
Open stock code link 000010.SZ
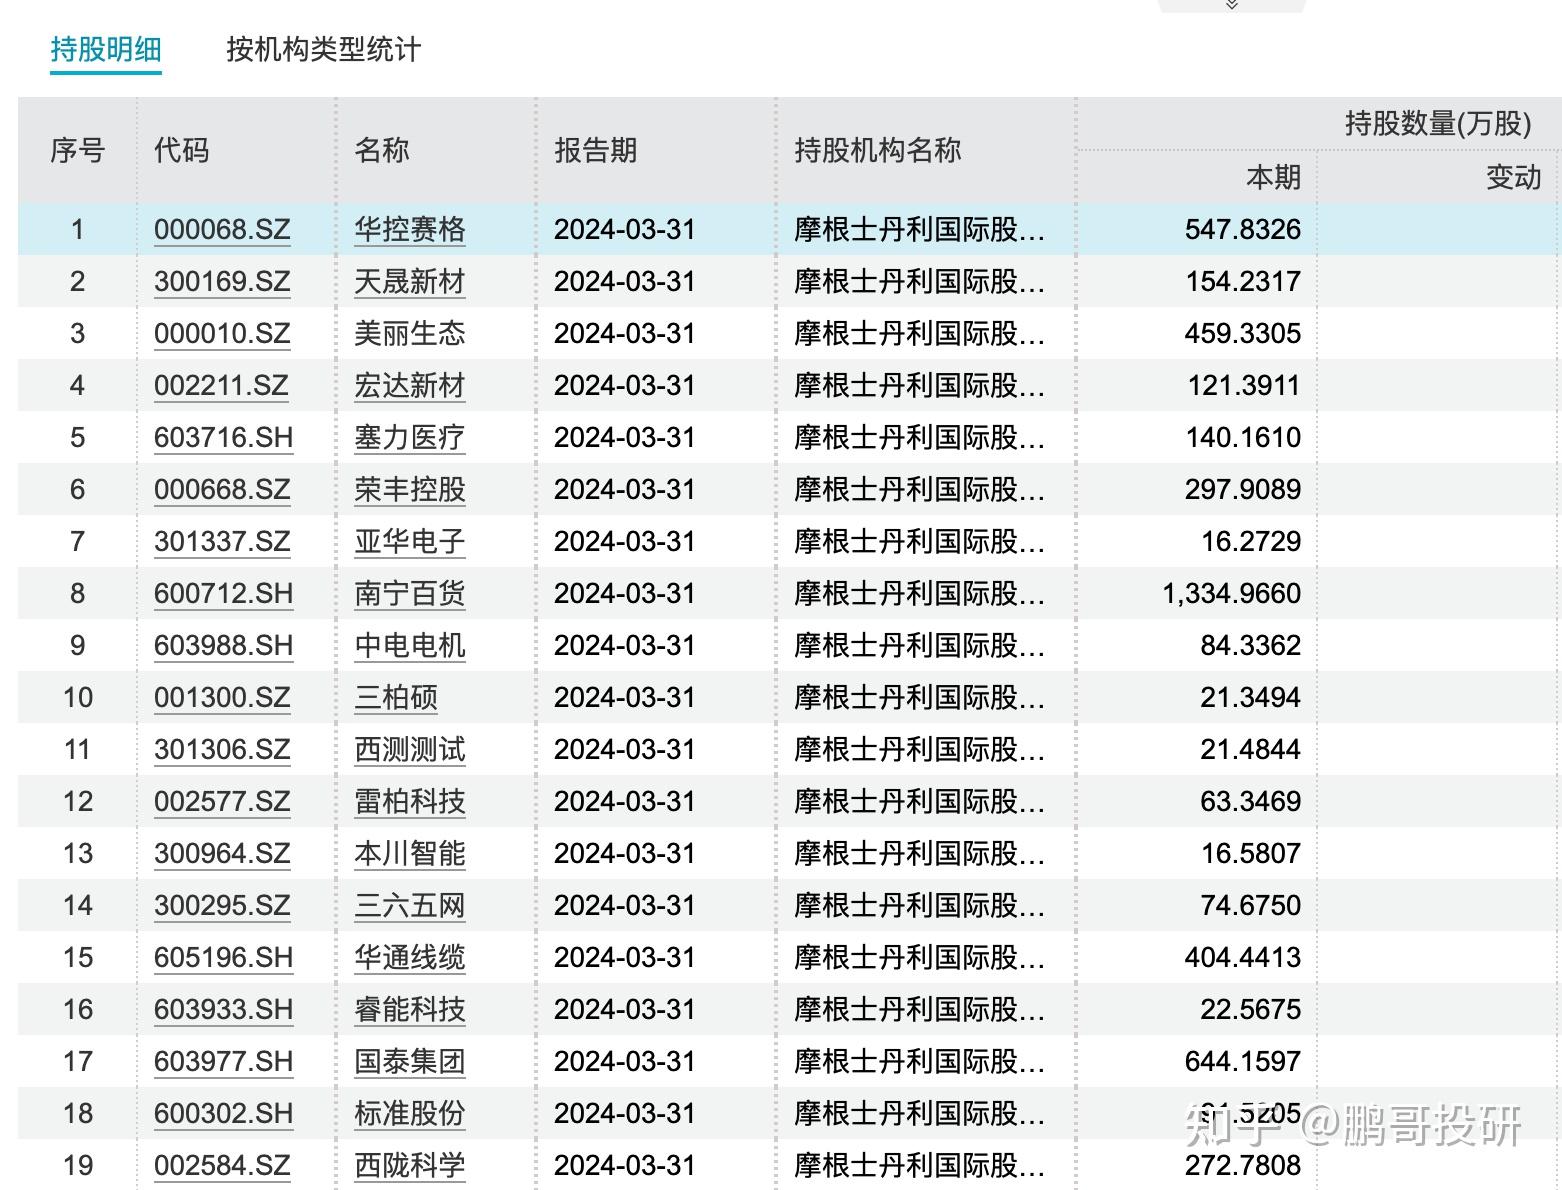pos(222,333)
